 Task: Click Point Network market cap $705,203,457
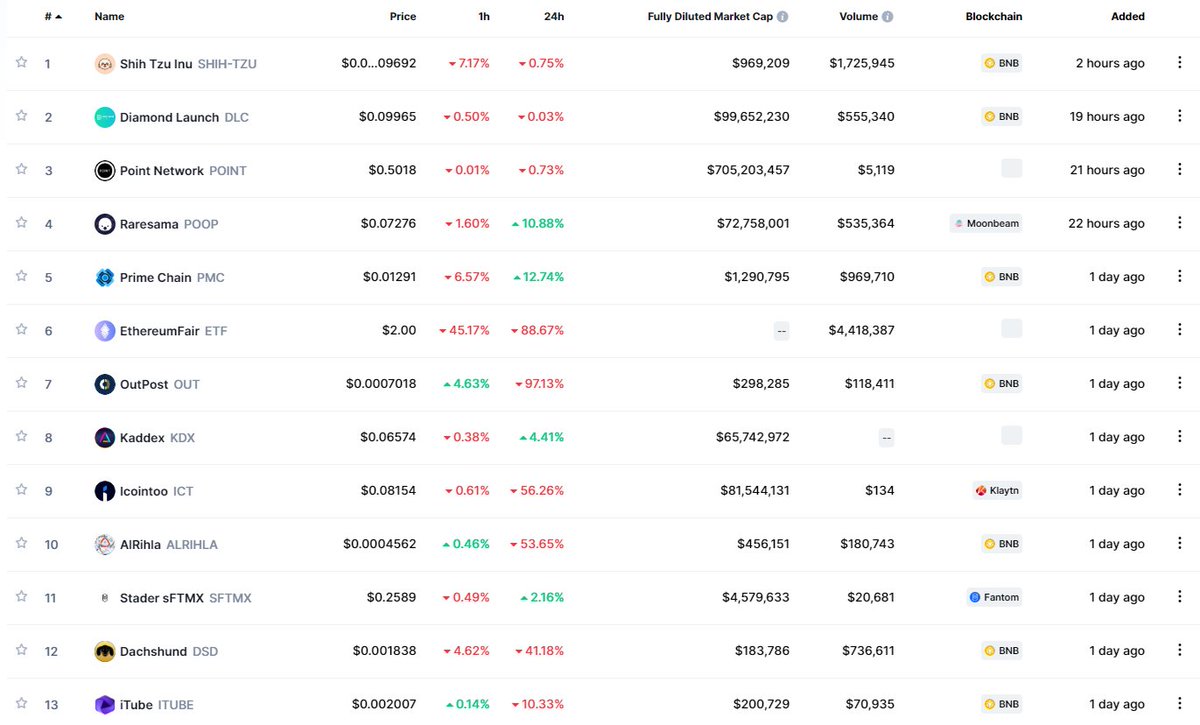tap(748, 171)
